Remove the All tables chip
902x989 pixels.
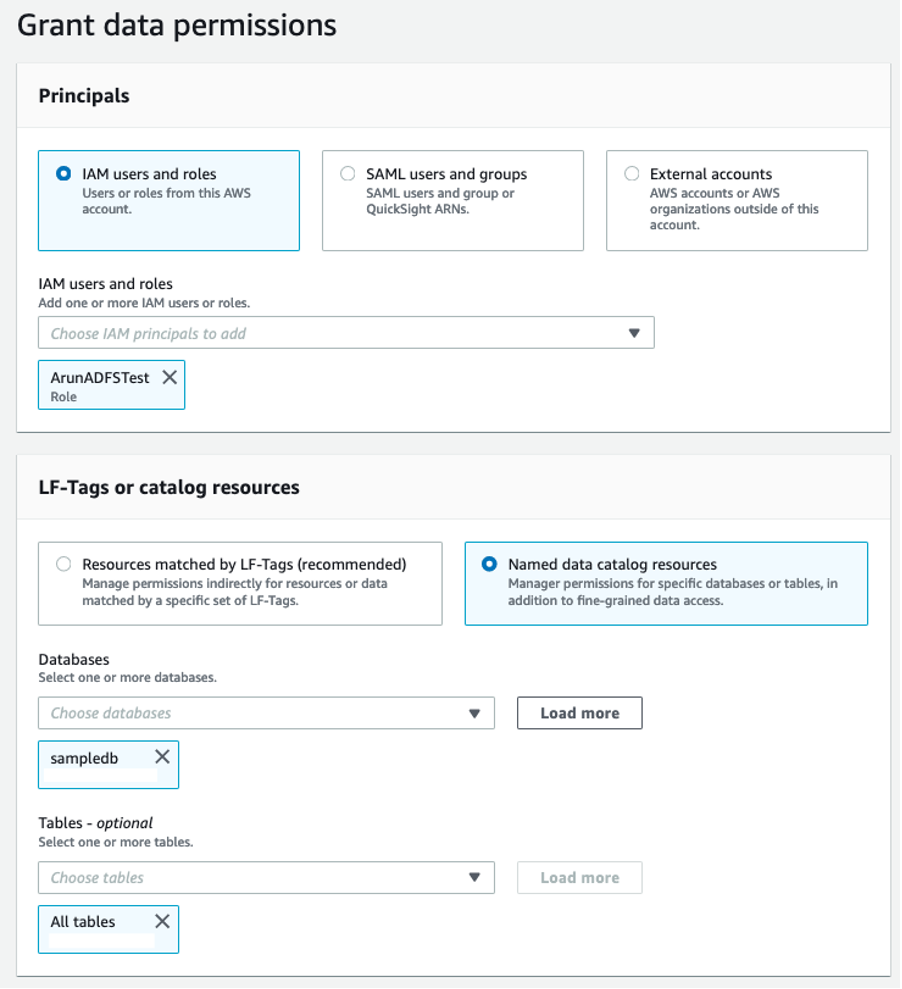coord(162,921)
